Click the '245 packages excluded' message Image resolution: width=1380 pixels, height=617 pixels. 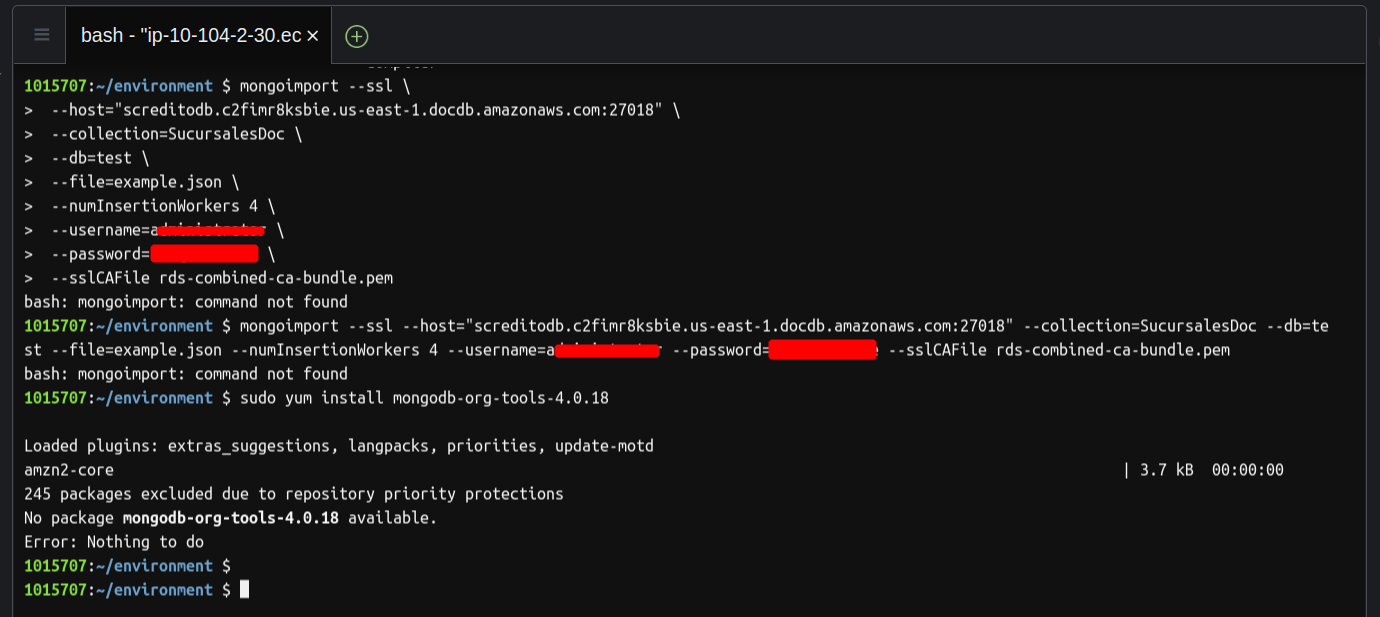[x=293, y=494]
